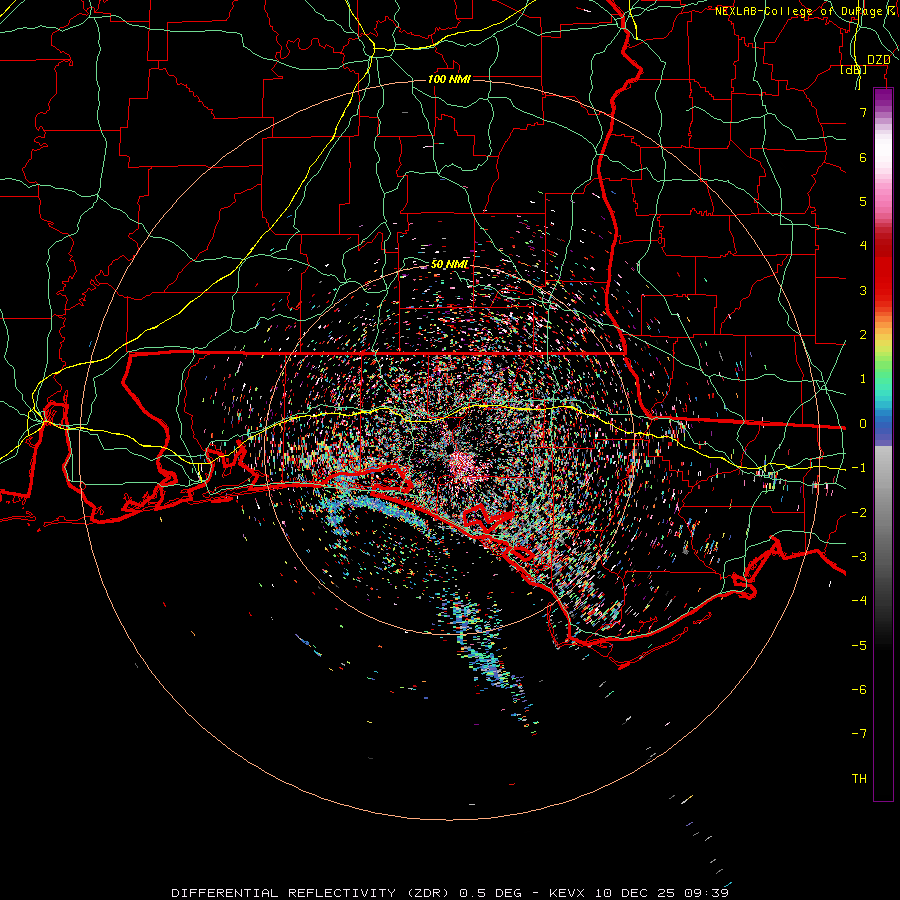Click the -6 value on color scale
Screen dimensions: 900x900
pyautogui.click(x=859, y=690)
